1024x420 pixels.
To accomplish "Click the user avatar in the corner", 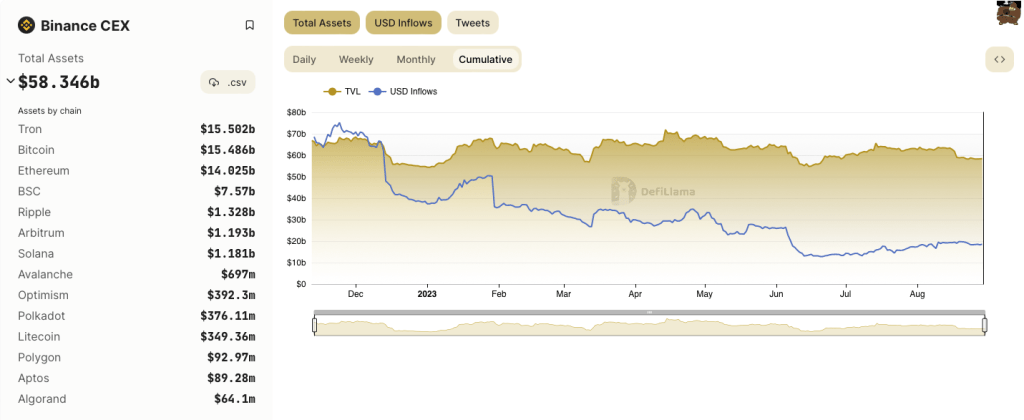I will (x=1008, y=13).
